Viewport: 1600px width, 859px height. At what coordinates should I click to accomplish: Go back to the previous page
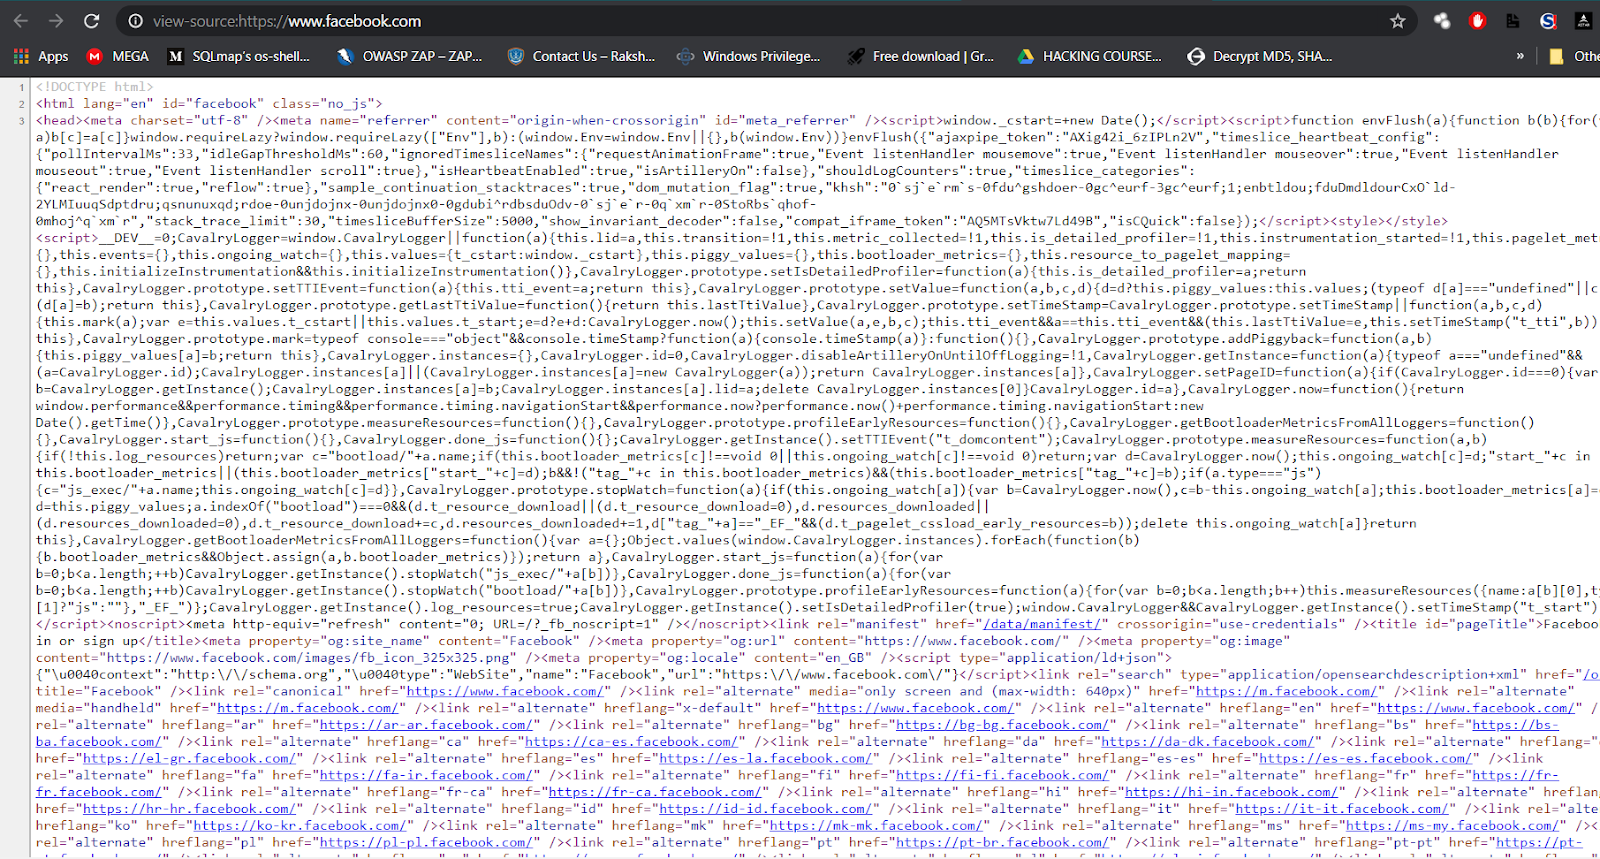21,21
